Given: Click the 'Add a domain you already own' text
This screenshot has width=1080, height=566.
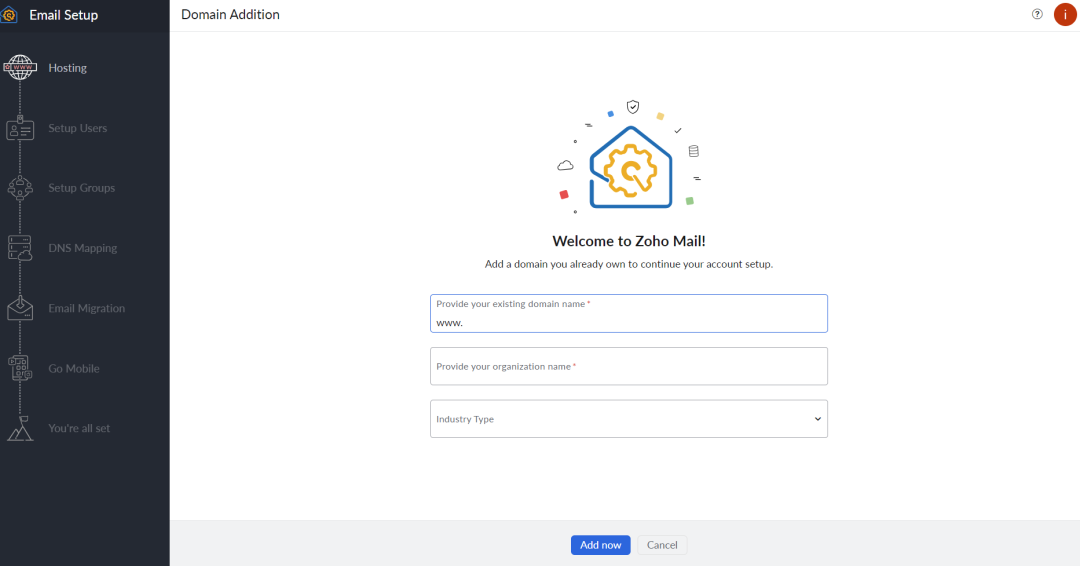Looking at the screenshot, I should tap(629, 264).
